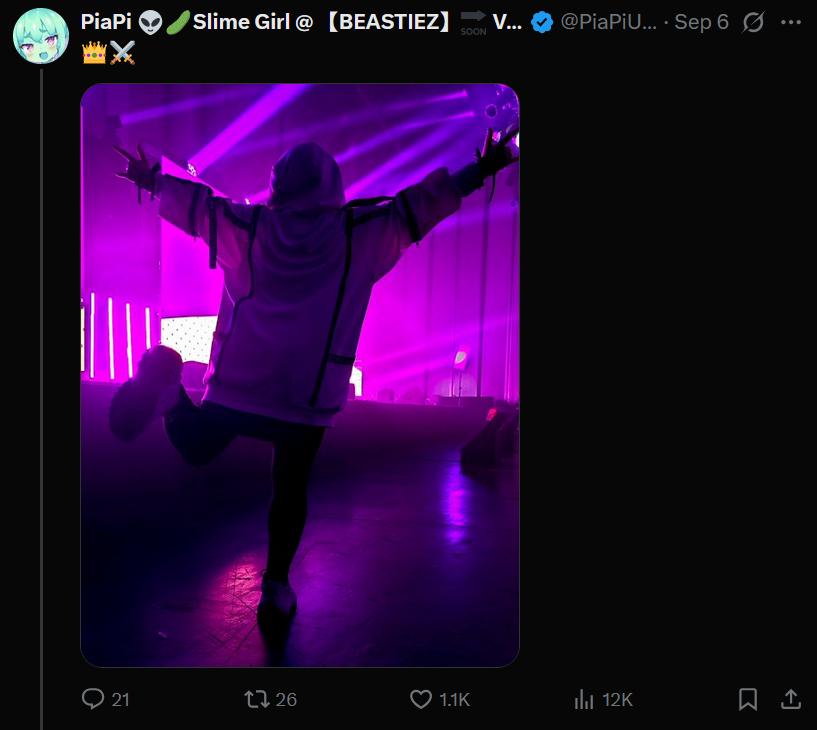This screenshot has height=730, width=817.
Task: Bookmark this post
Action: [748, 699]
